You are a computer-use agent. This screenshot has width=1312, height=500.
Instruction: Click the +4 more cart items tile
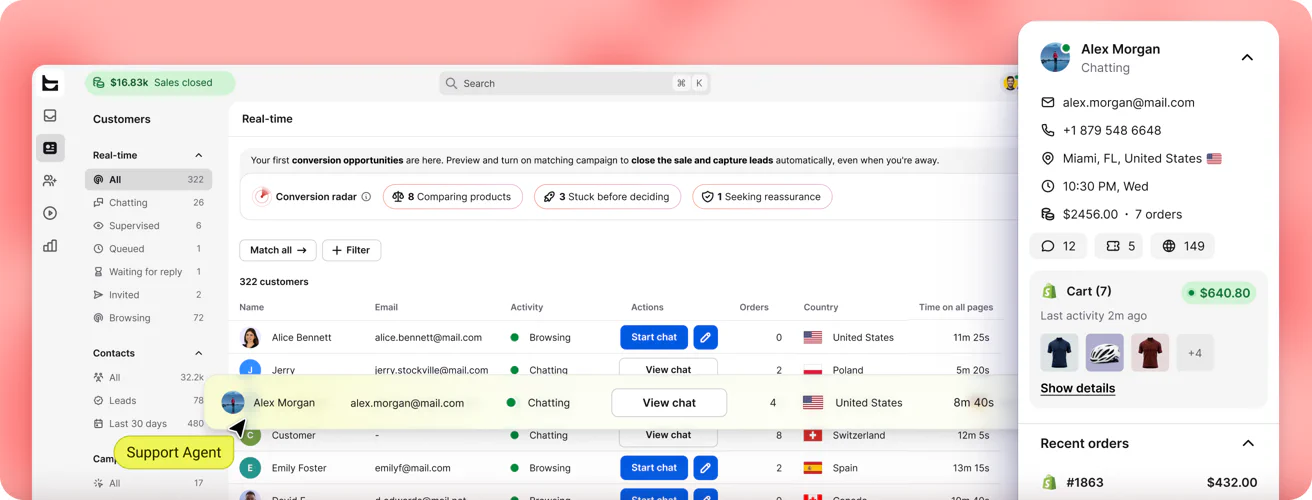(1195, 353)
